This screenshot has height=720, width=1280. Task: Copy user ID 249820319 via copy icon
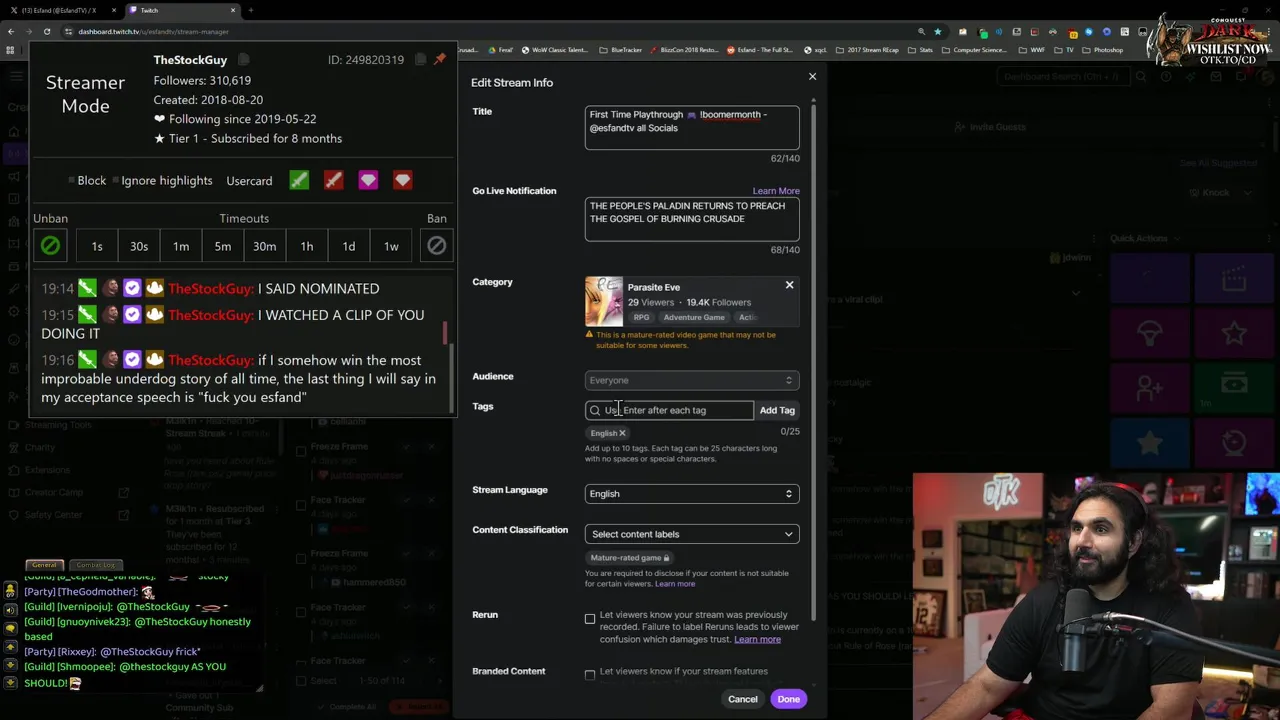(x=420, y=60)
